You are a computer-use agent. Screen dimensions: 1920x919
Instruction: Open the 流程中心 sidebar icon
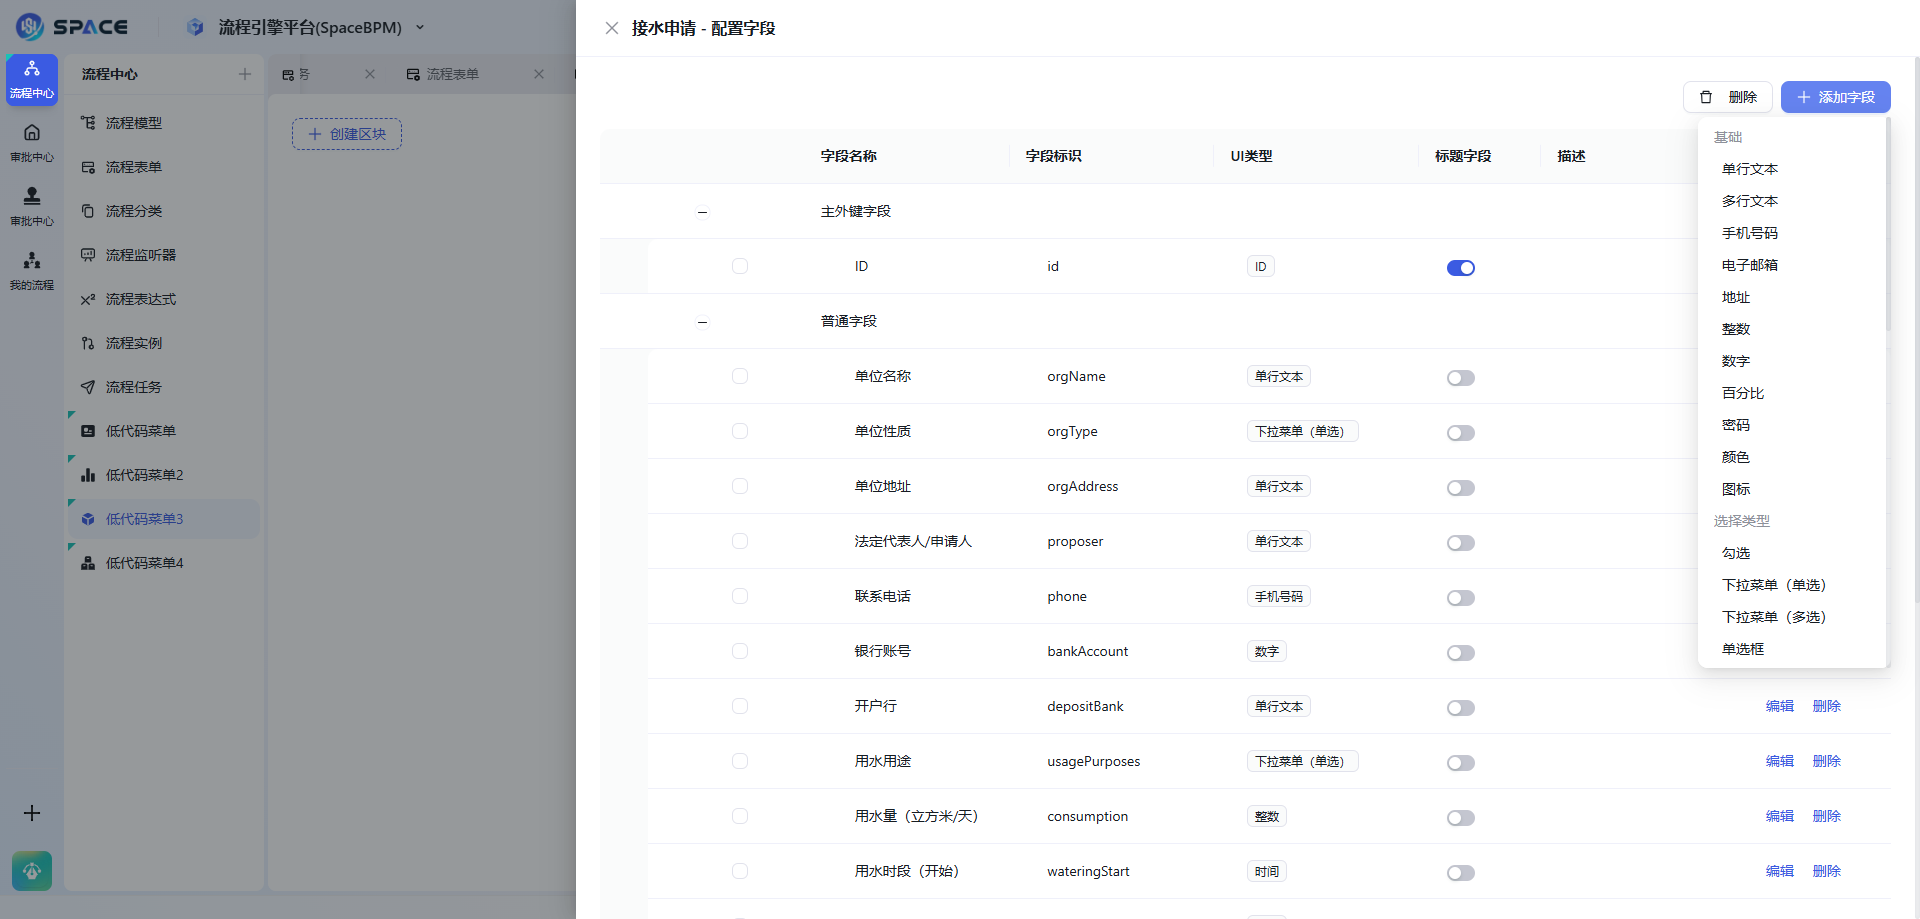pyautogui.click(x=31, y=80)
